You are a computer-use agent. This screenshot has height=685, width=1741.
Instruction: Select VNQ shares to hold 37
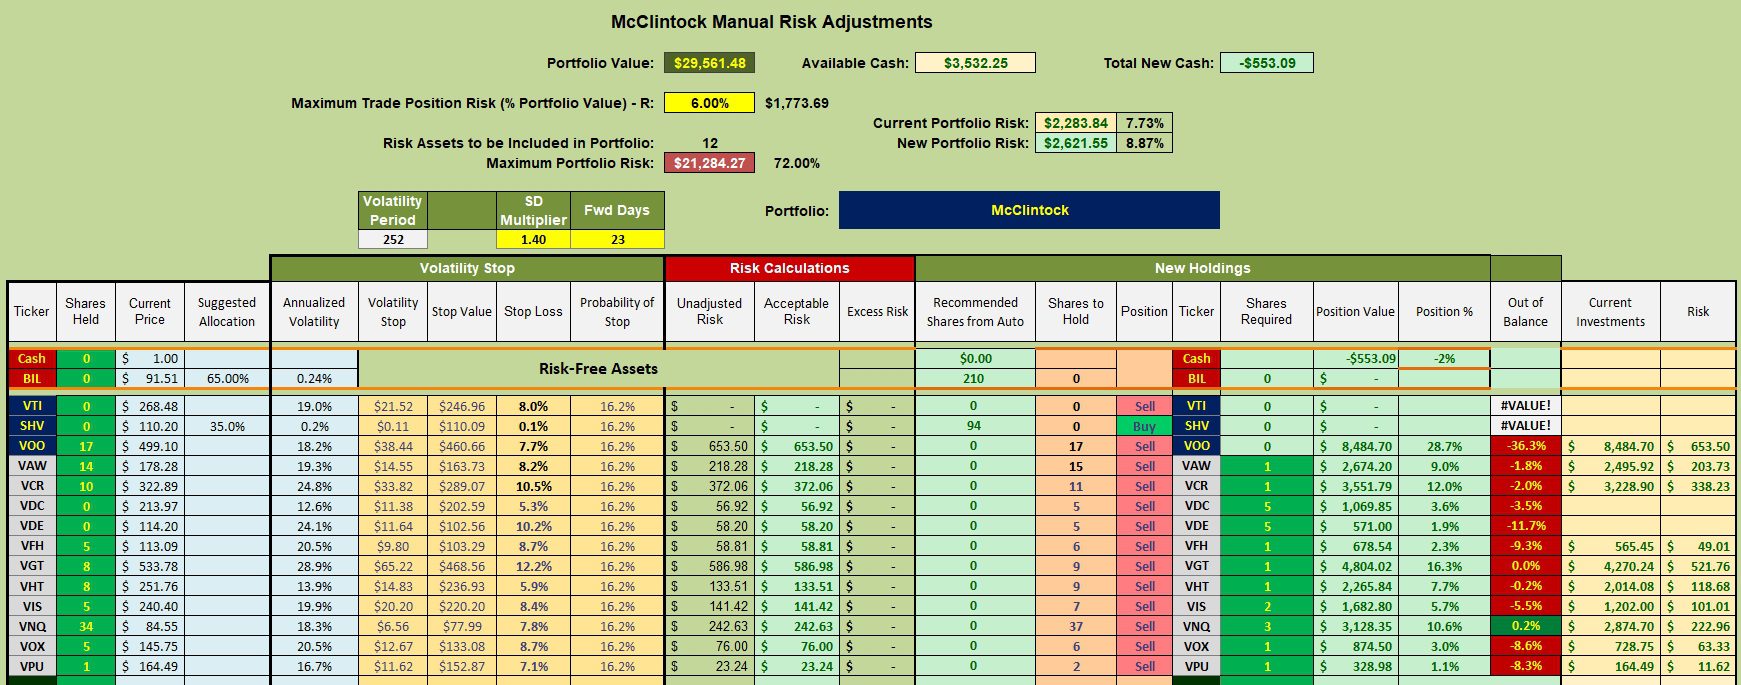(1076, 627)
